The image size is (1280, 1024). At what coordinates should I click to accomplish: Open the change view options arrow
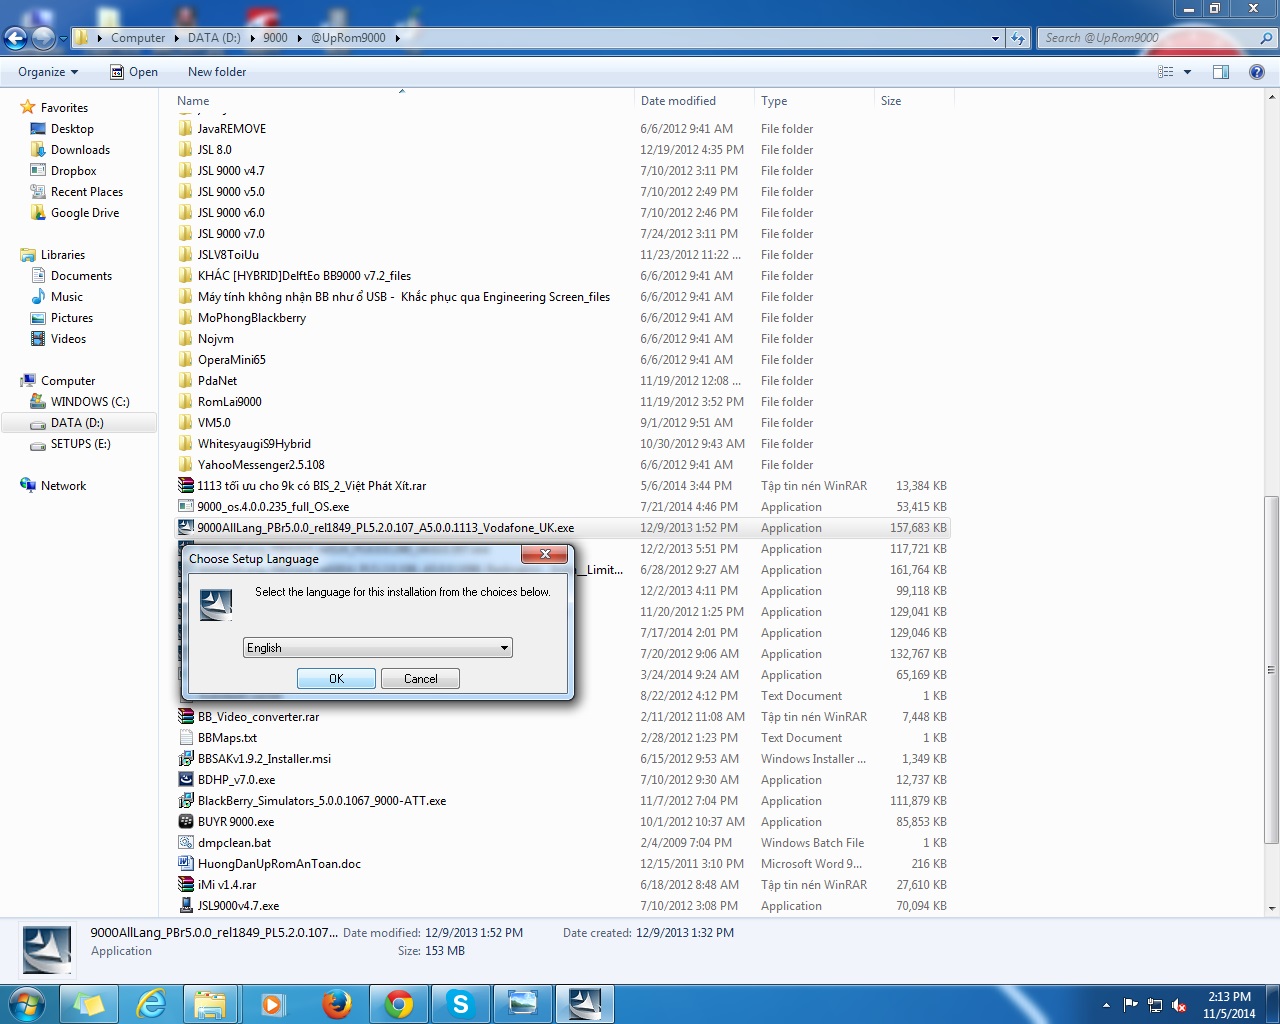pyautogui.click(x=1187, y=72)
